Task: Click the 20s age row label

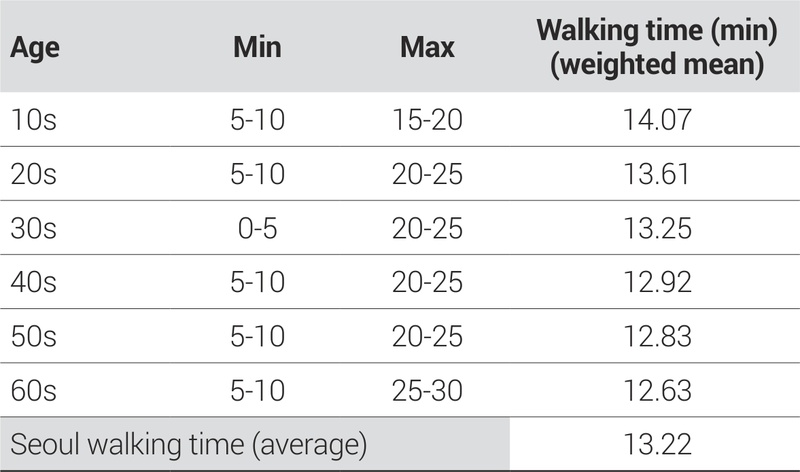Action: (x=34, y=175)
